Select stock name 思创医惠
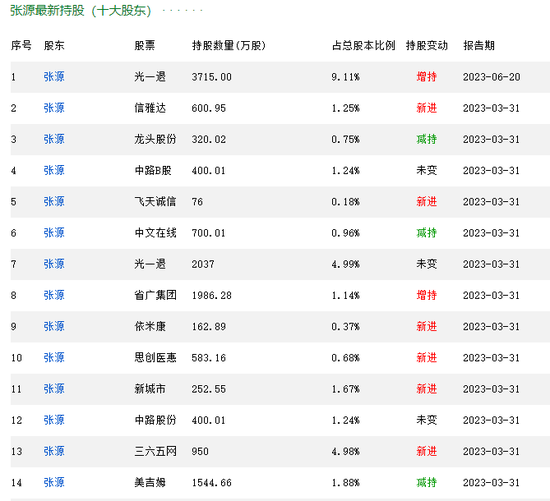Viewport: 550px width, 501px height. [x=155, y=358]
